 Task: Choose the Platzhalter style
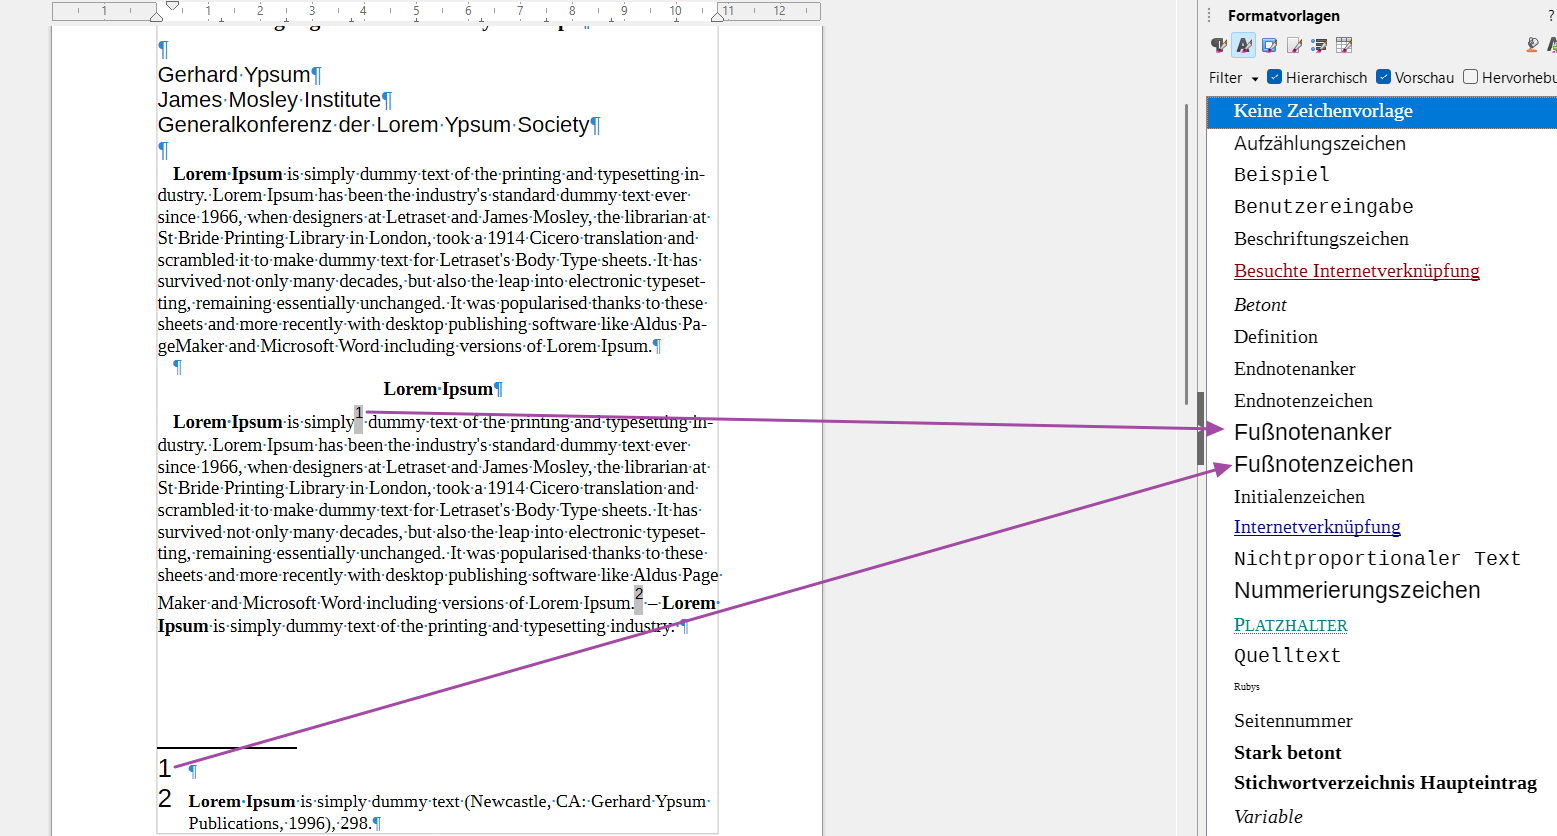[x=1290, y=625]
